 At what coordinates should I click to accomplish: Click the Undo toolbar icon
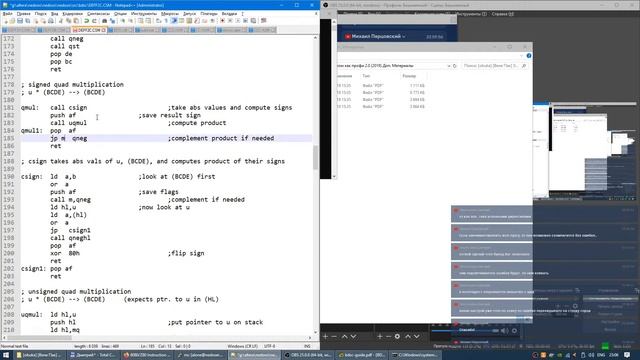(x=87, y=20)
